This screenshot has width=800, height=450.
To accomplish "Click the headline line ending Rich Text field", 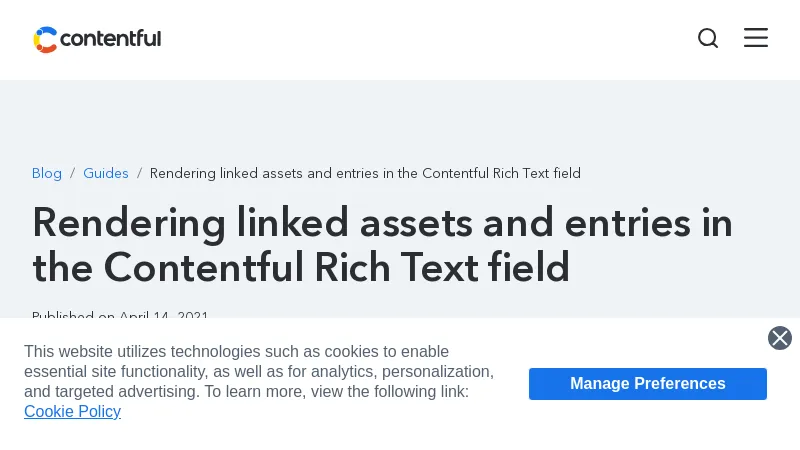I will [301, 267].
